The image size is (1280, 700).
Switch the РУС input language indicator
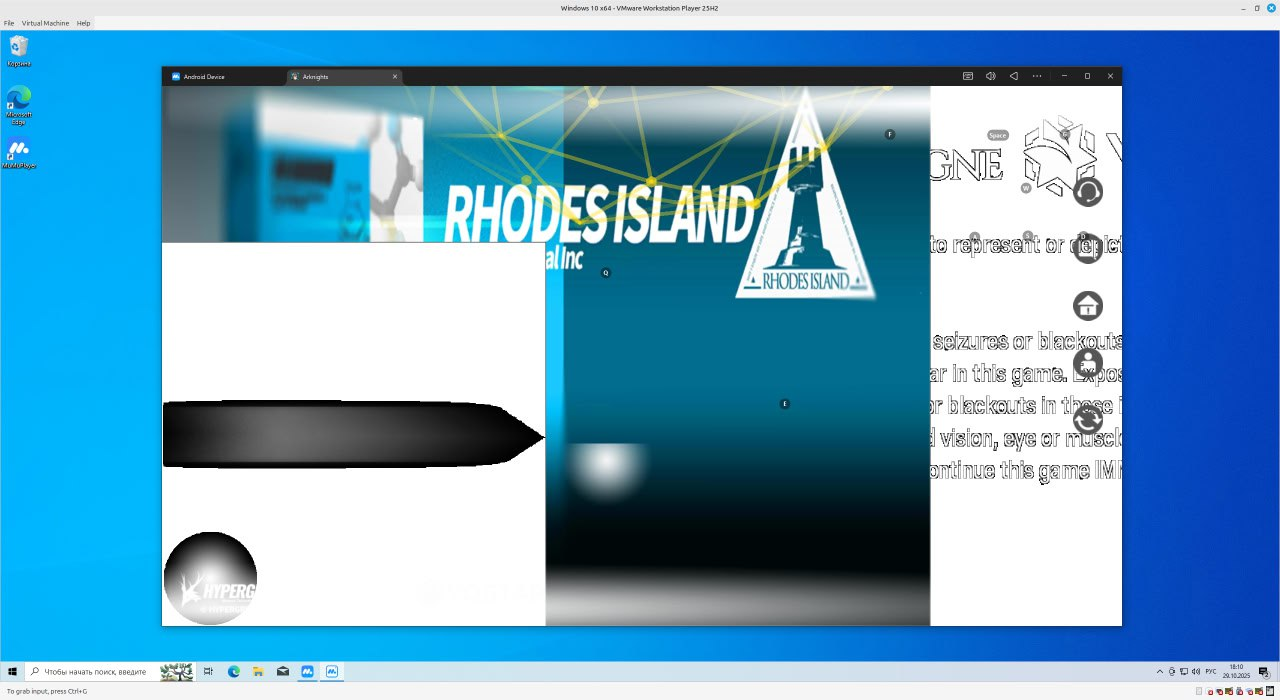1211,671
